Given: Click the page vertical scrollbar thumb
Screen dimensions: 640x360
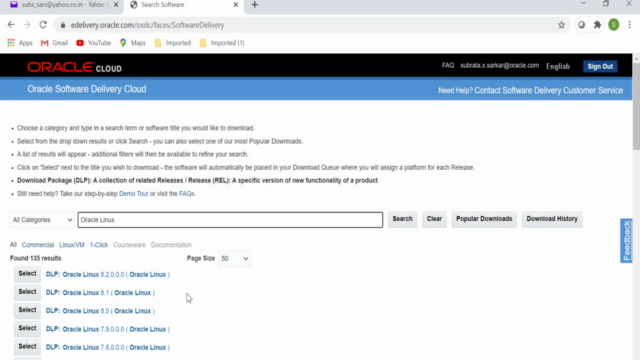Looking at the screenshot, I should [636, 106].
